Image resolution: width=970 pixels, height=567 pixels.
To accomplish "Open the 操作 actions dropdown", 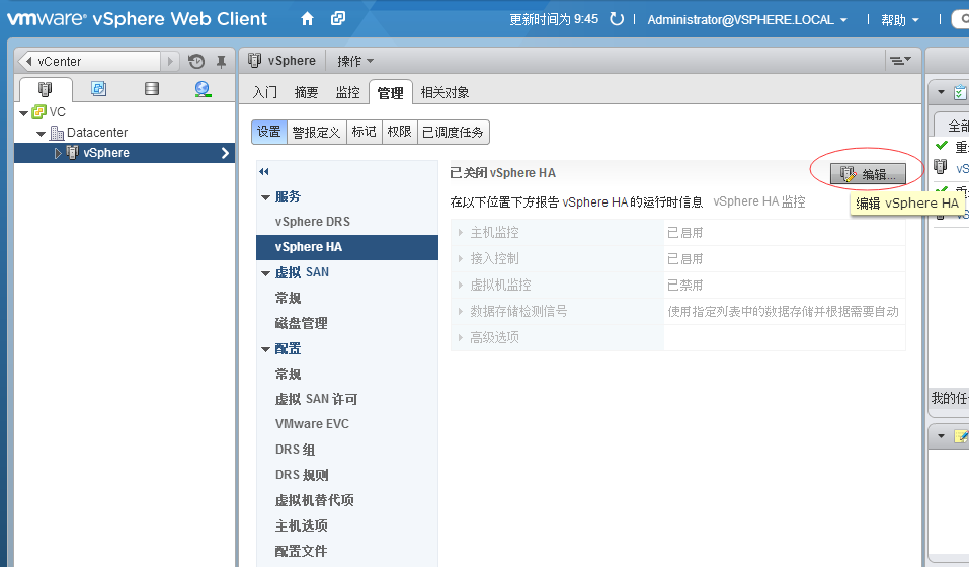I will pyautogui.click(x=356, y=61).
